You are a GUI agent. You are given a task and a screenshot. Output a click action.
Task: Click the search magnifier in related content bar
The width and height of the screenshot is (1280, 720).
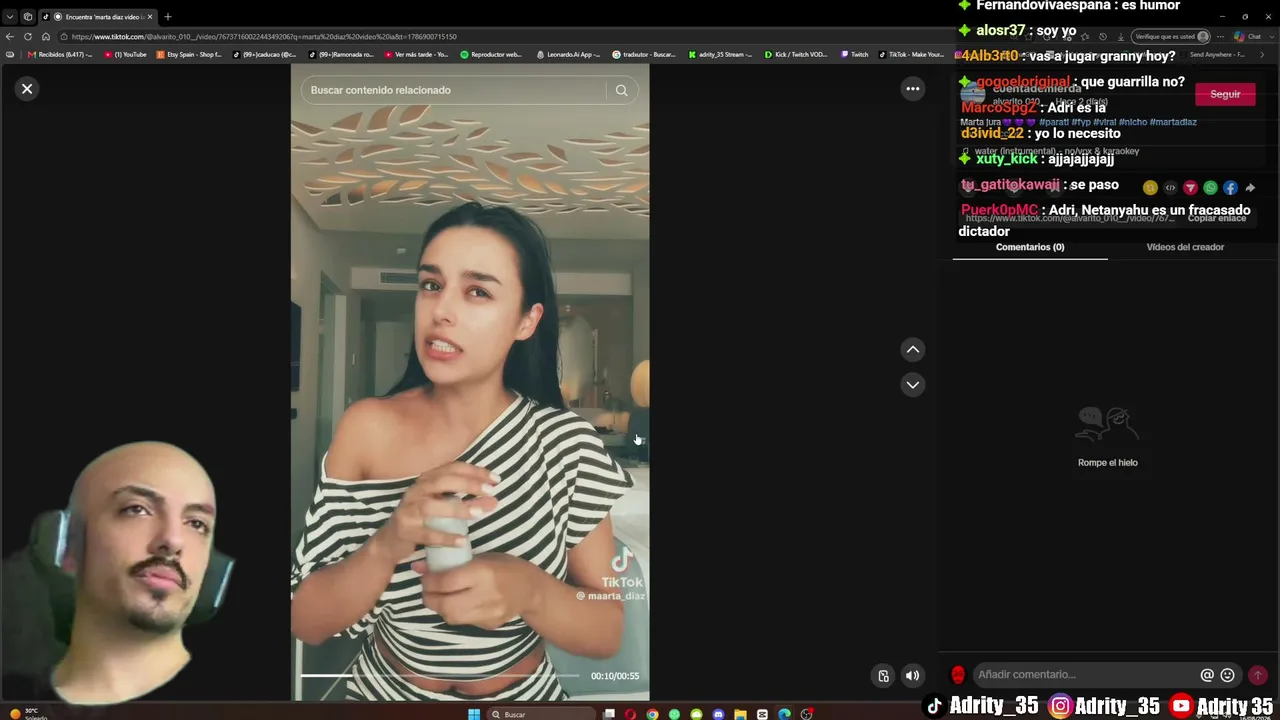[621, 90]
